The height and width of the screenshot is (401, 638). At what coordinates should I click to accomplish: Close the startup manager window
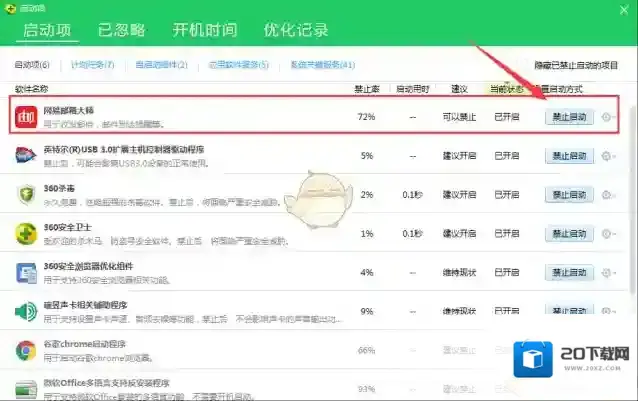click(x=624, y=10)
